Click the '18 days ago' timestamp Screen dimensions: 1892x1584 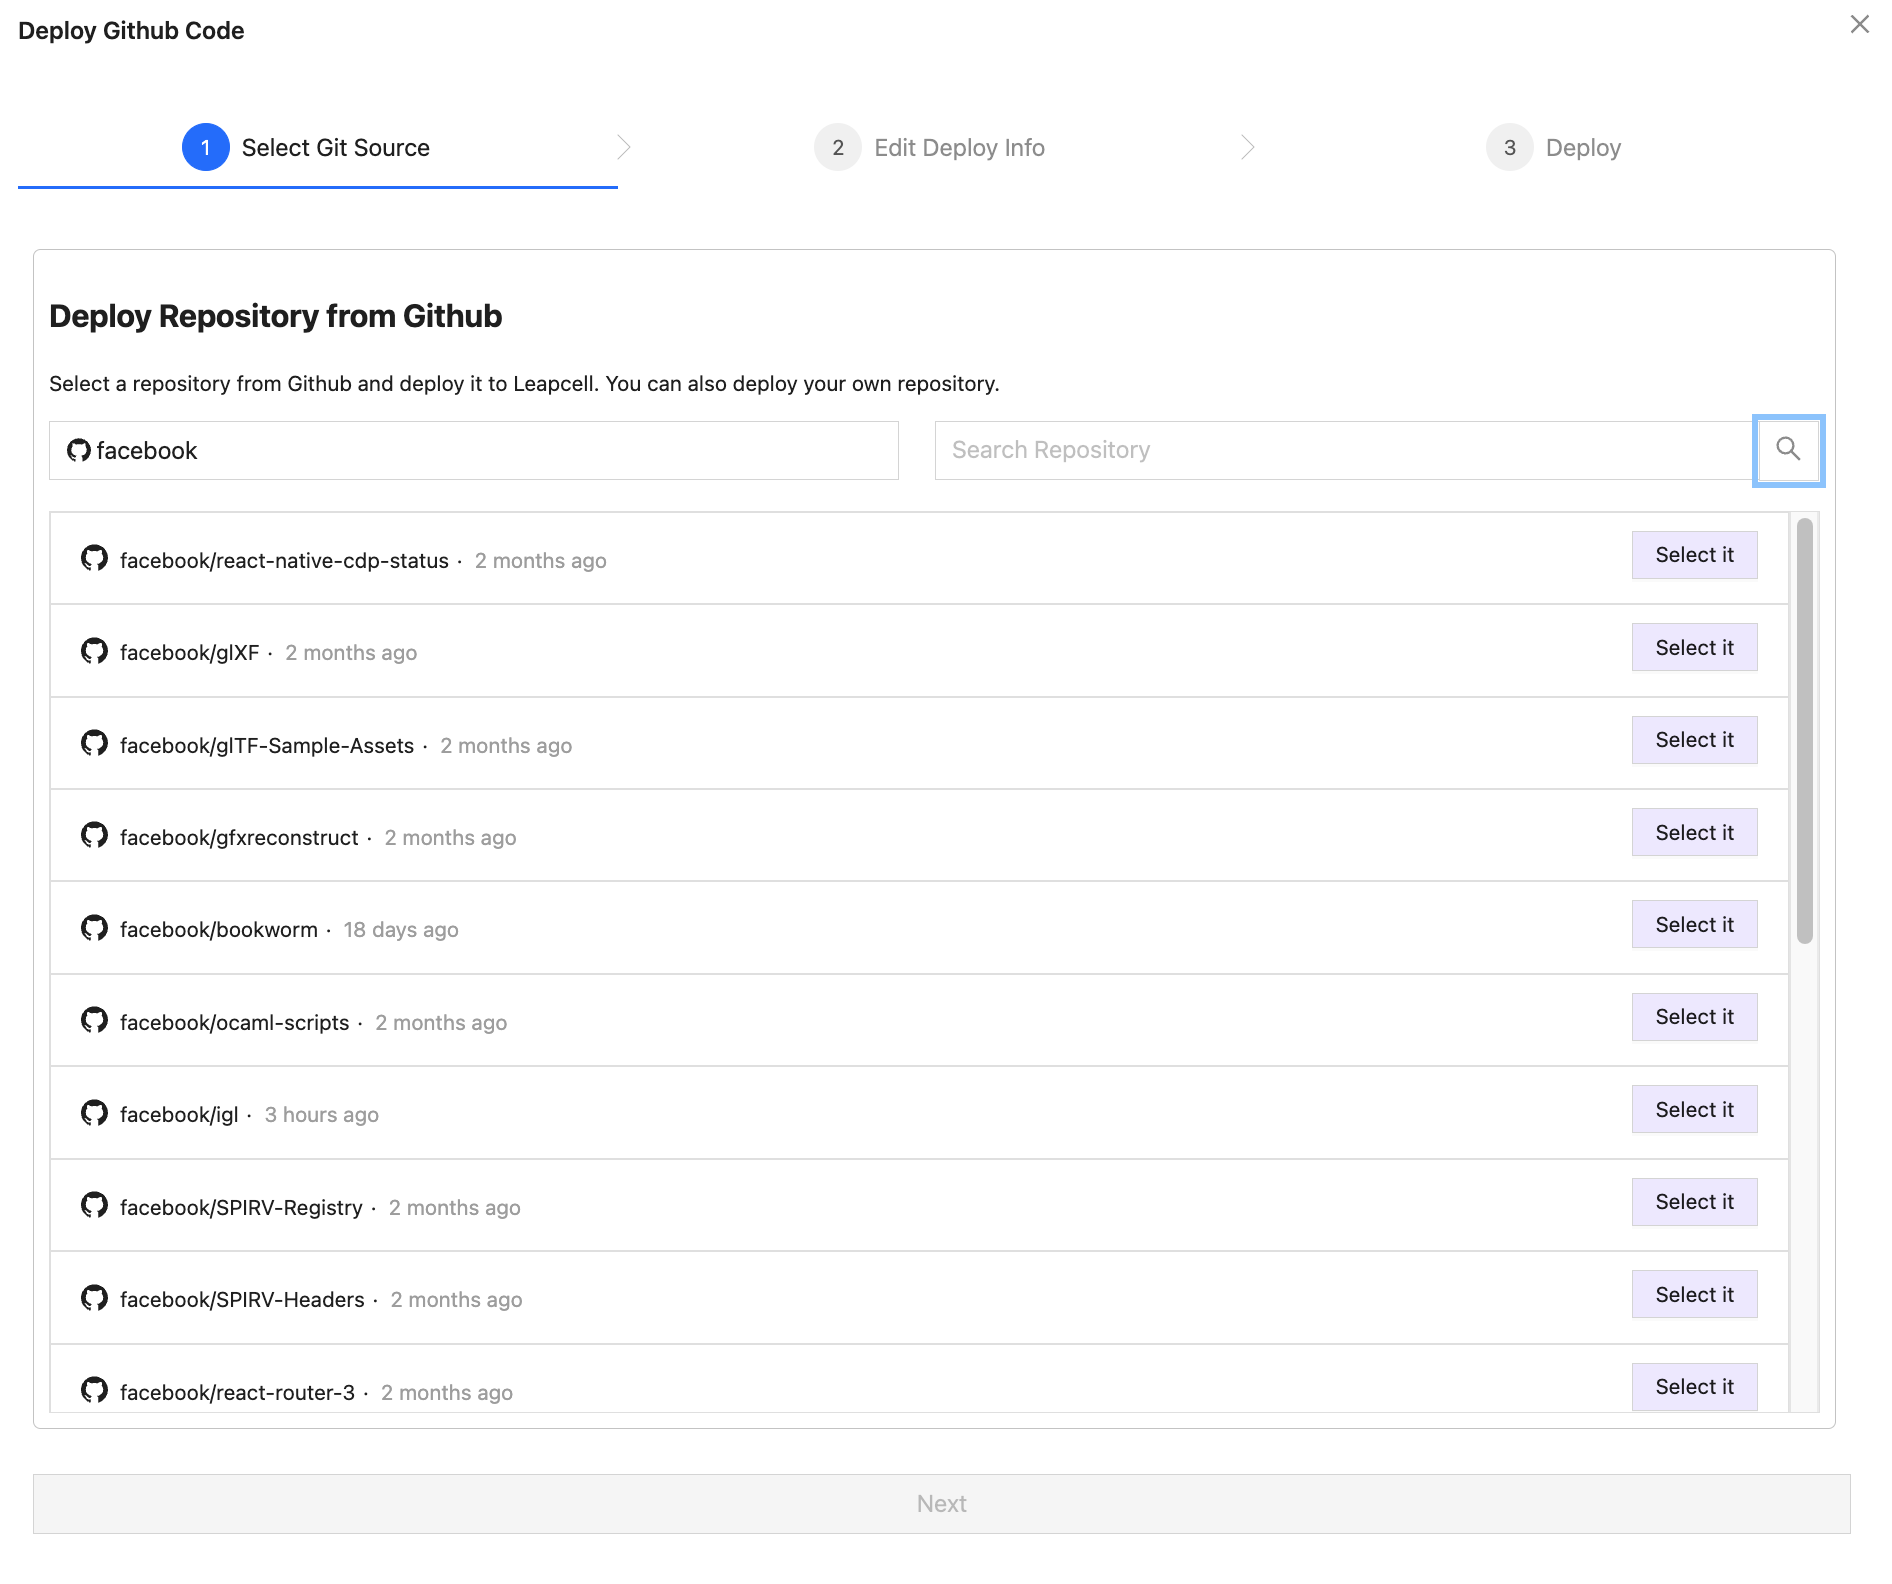(x=401, y=930)
